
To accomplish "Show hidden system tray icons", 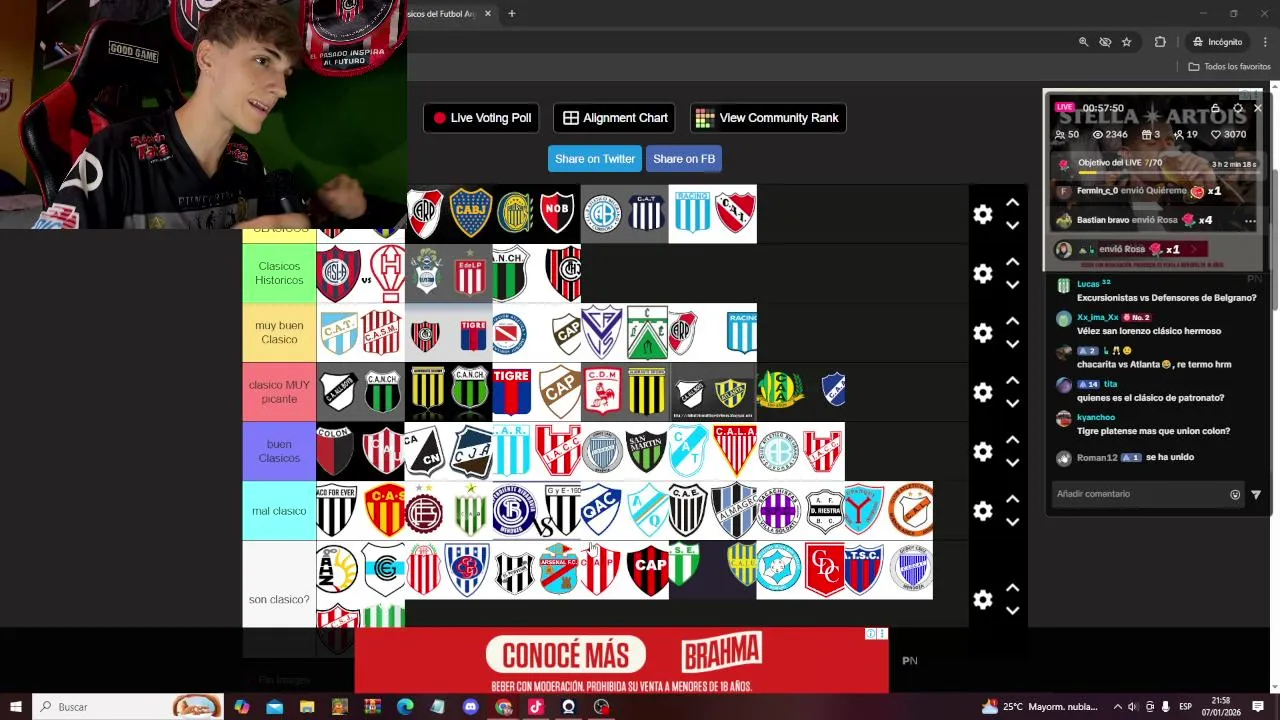I will pyautogui.click(x=1118, y=707).
